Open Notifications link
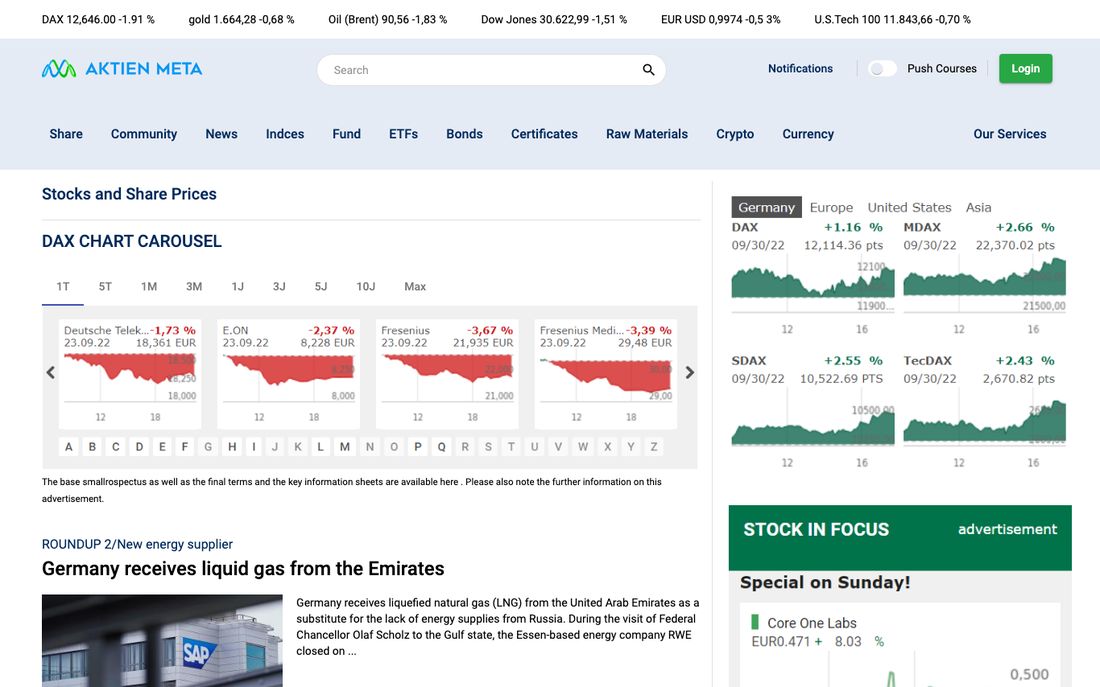The image size is (1100, 687). 800,69
